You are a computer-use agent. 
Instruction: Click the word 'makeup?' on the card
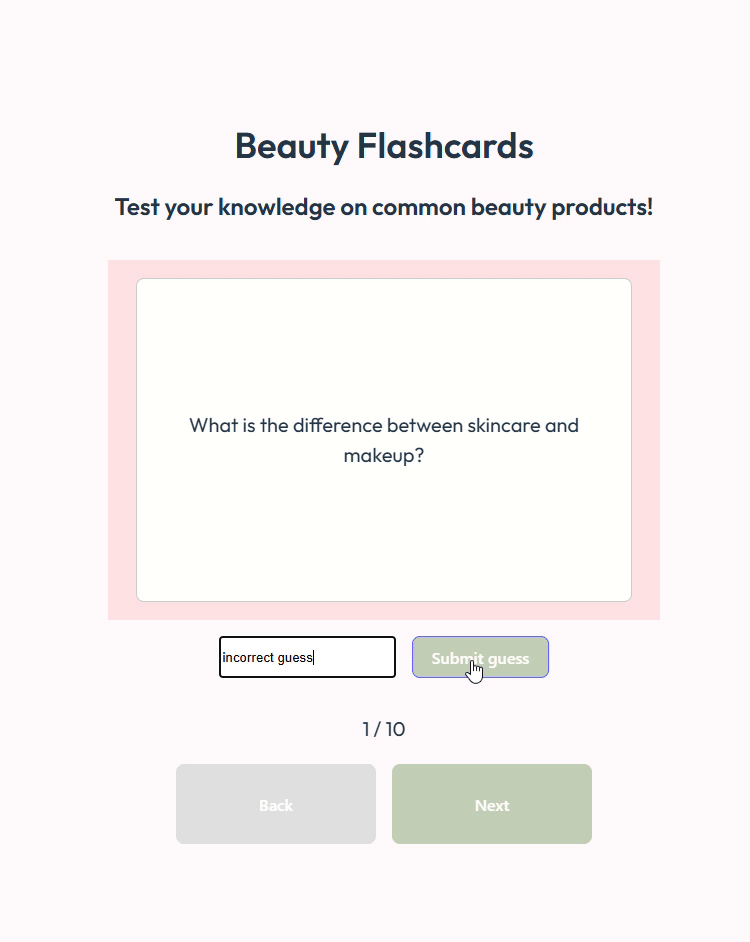point(383,456)
